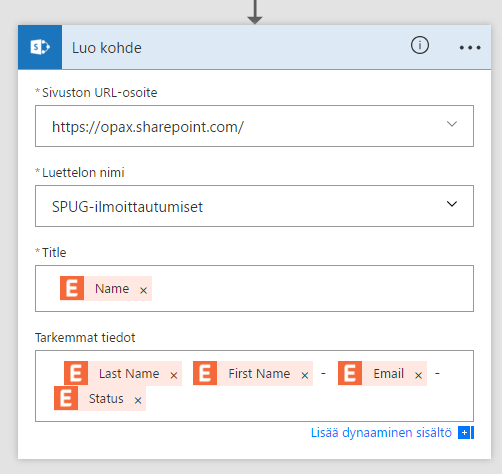Viewport: 502px width, 474px height.
Task: Click the Eventbrite icon of the Status token
Action: [66, 398]
